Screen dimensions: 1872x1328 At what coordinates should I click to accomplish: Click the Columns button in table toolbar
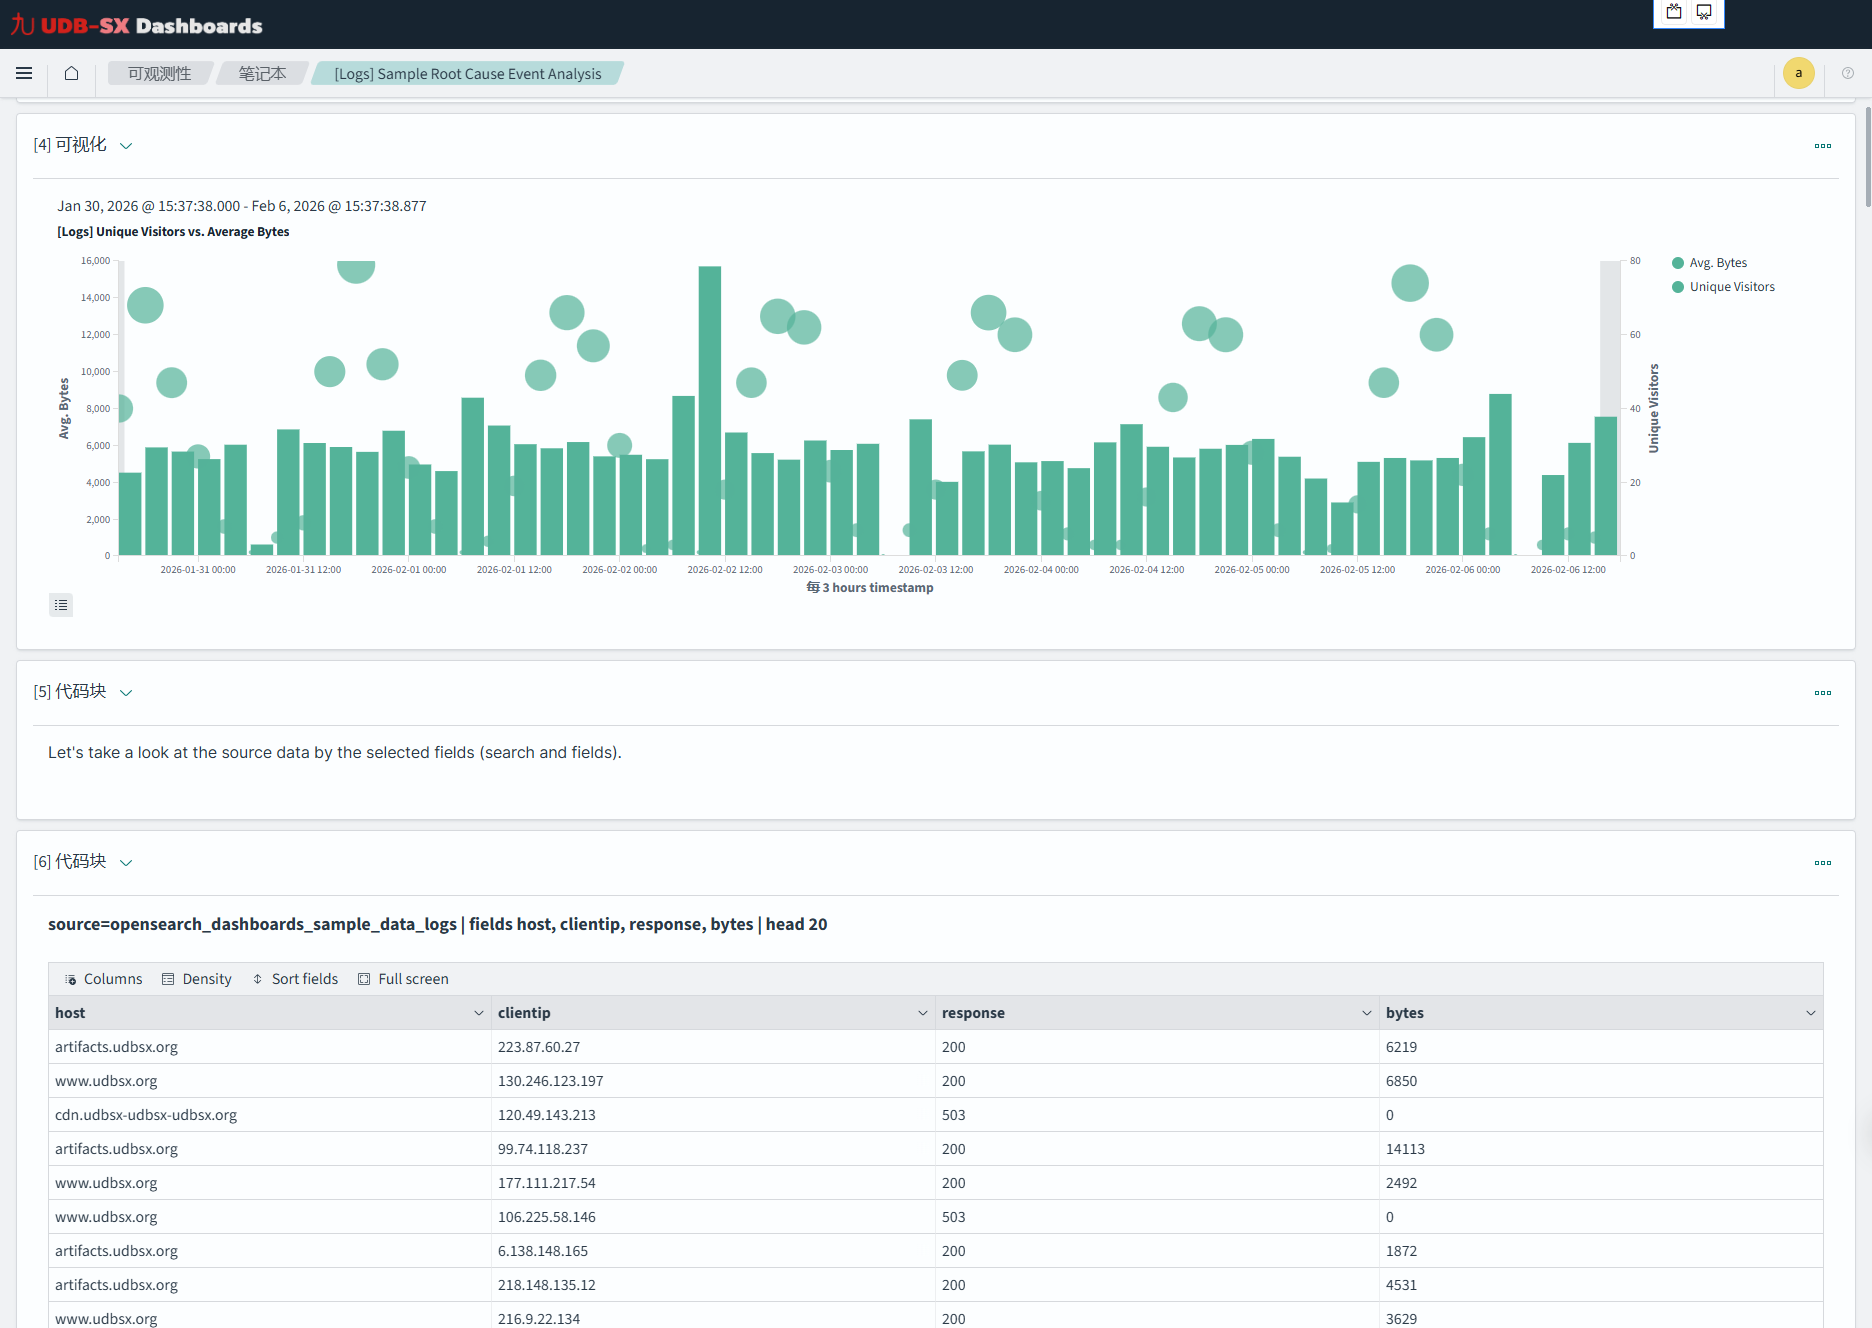click(x=103, y=979)
